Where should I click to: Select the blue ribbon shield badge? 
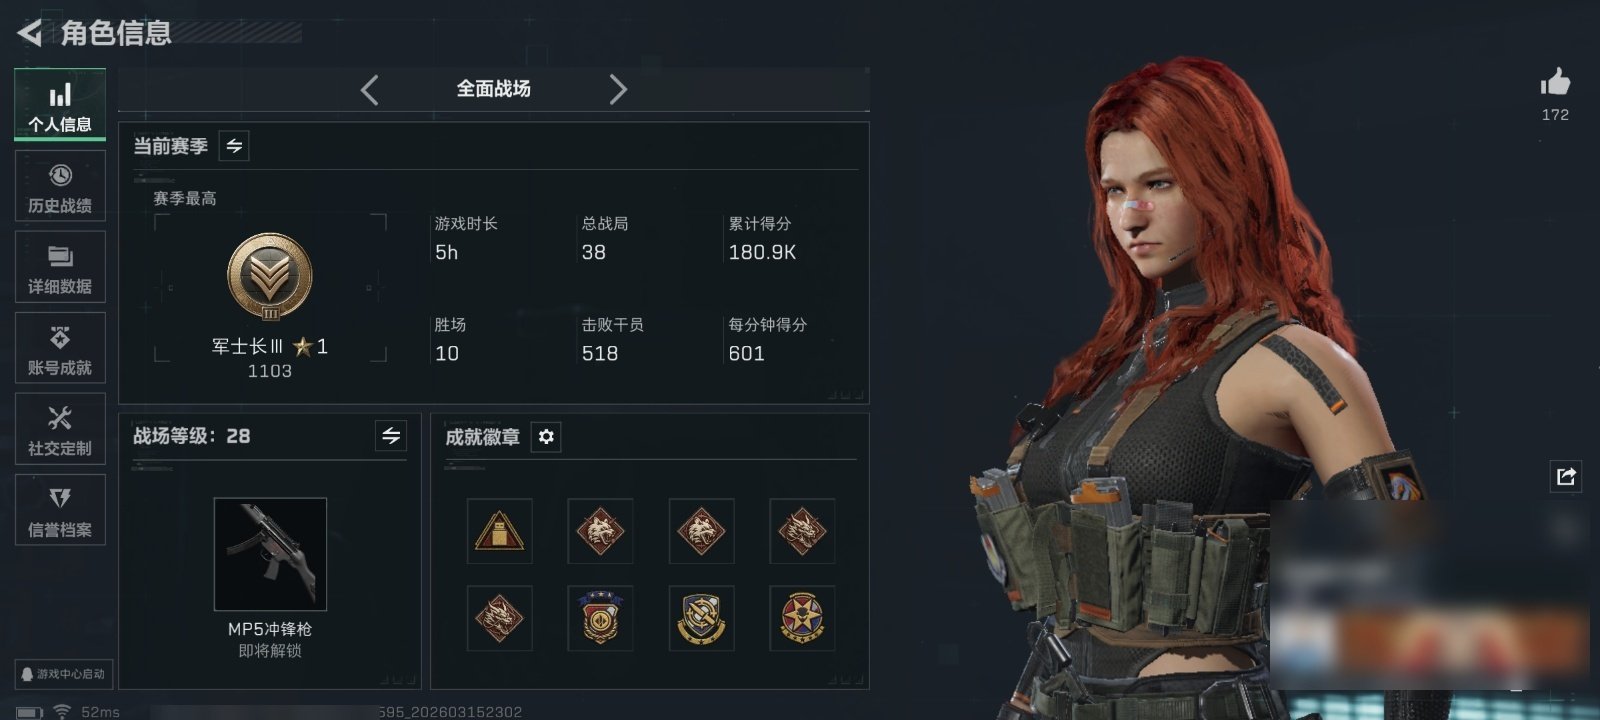pos(600,618)
